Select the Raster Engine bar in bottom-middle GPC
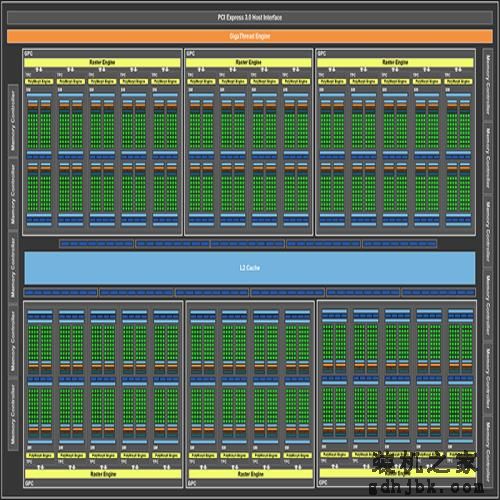Viewport: 500px width, 500px height. 250,474
